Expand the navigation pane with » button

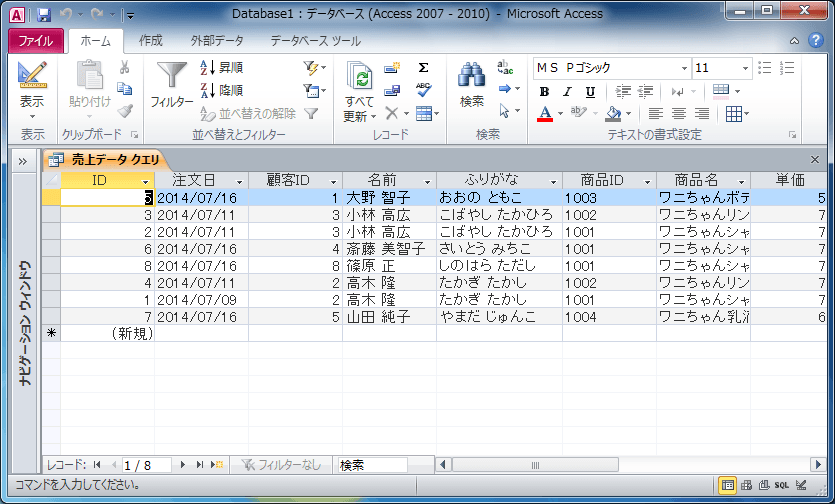click(x=23, y=161)
